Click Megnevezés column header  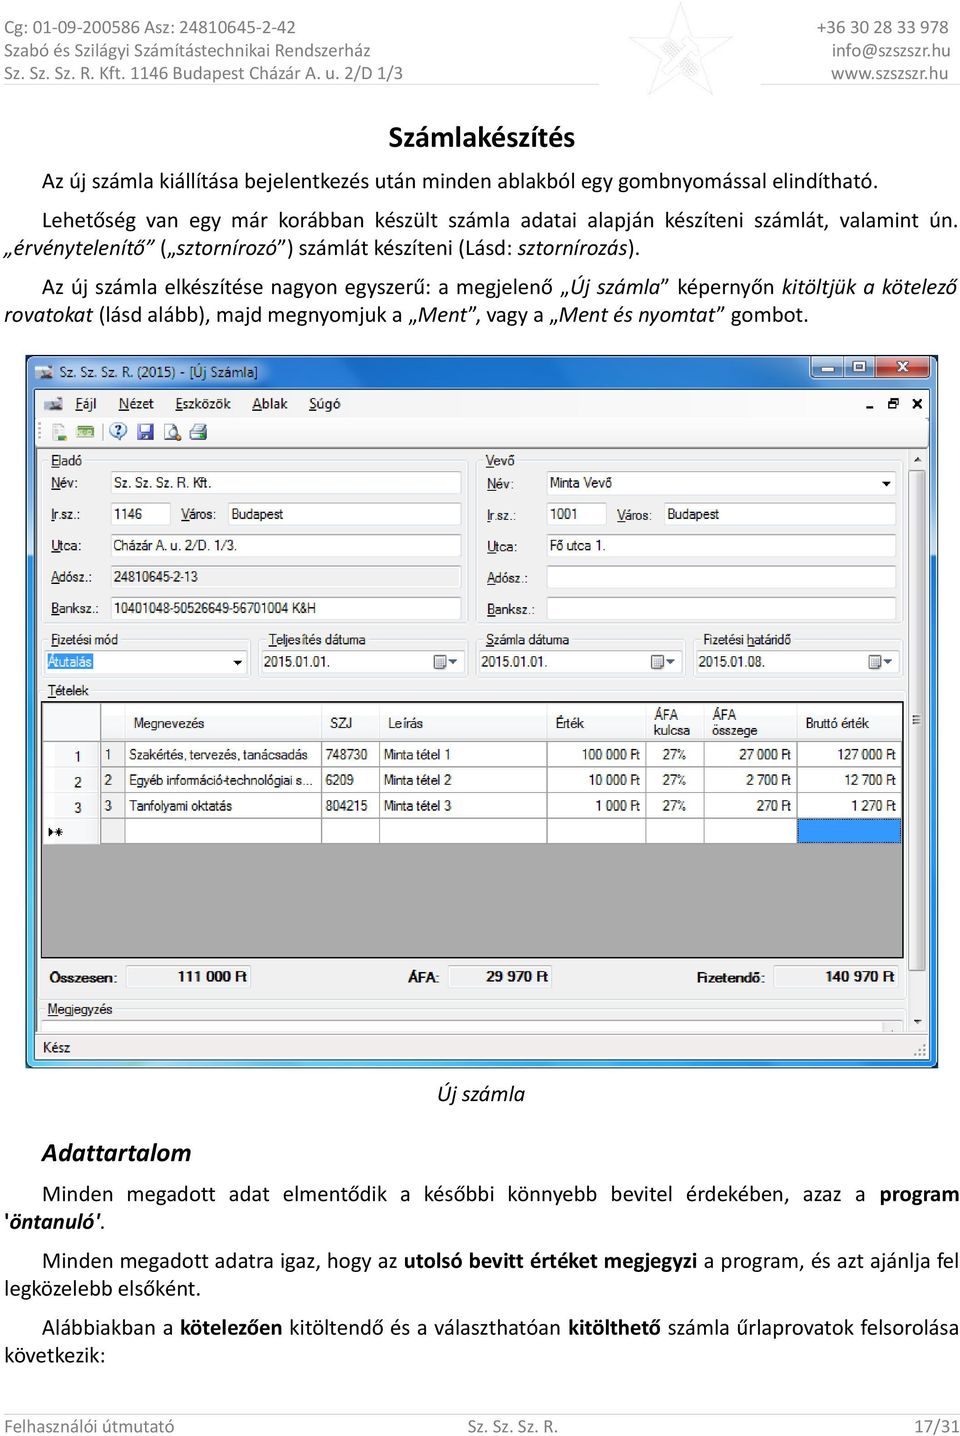[223, 723]
